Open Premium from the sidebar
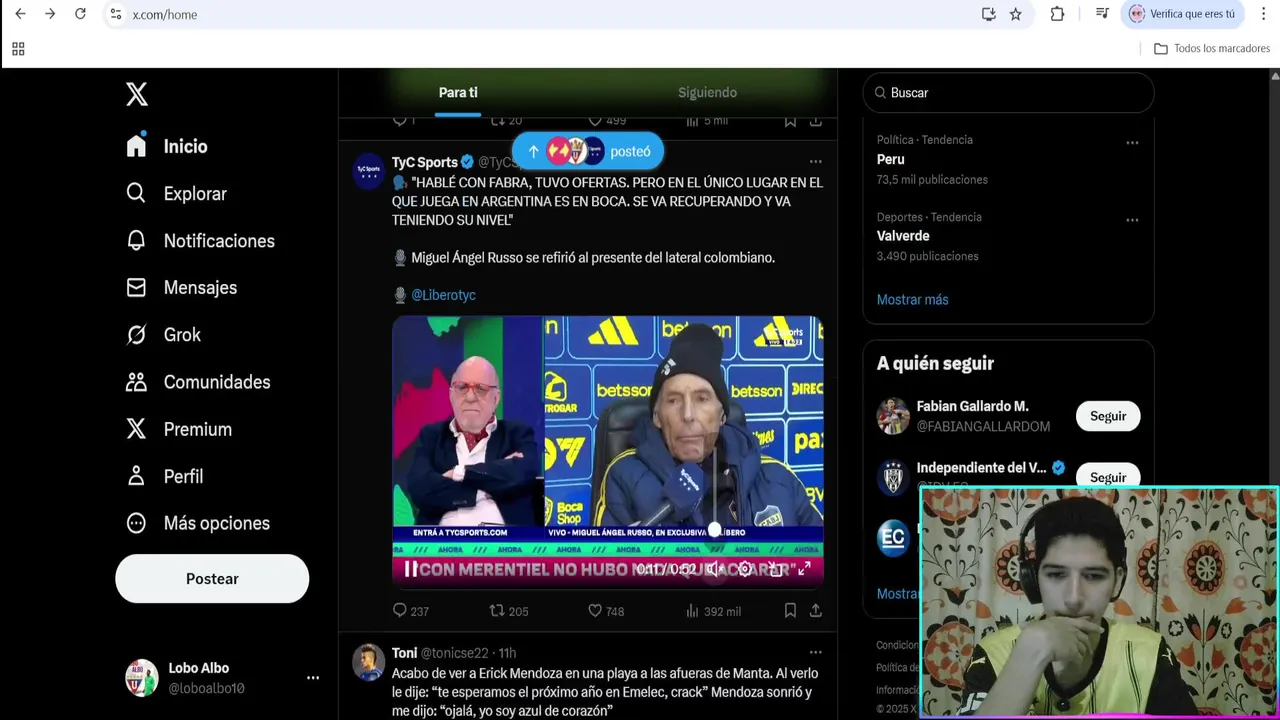The image size is (1280, 720). (x=179, y=429)
